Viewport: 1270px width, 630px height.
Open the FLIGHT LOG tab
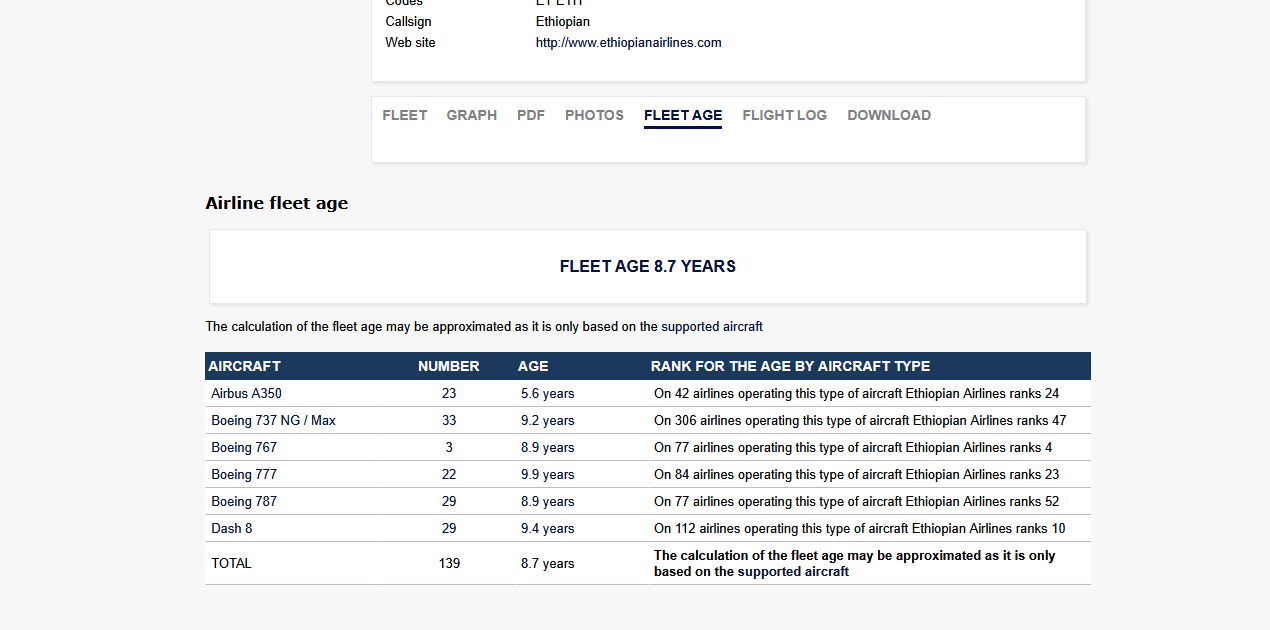tap(784, 115)
